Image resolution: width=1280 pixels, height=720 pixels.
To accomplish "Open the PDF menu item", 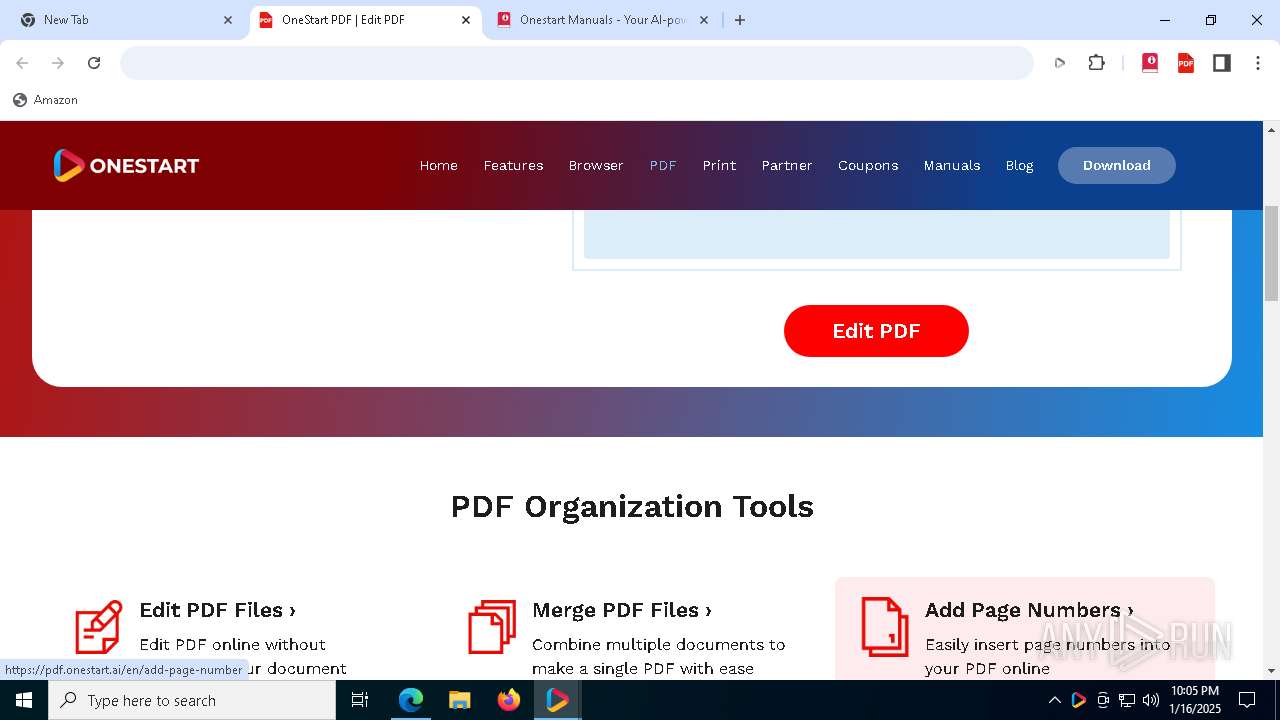I will point(663,165).
